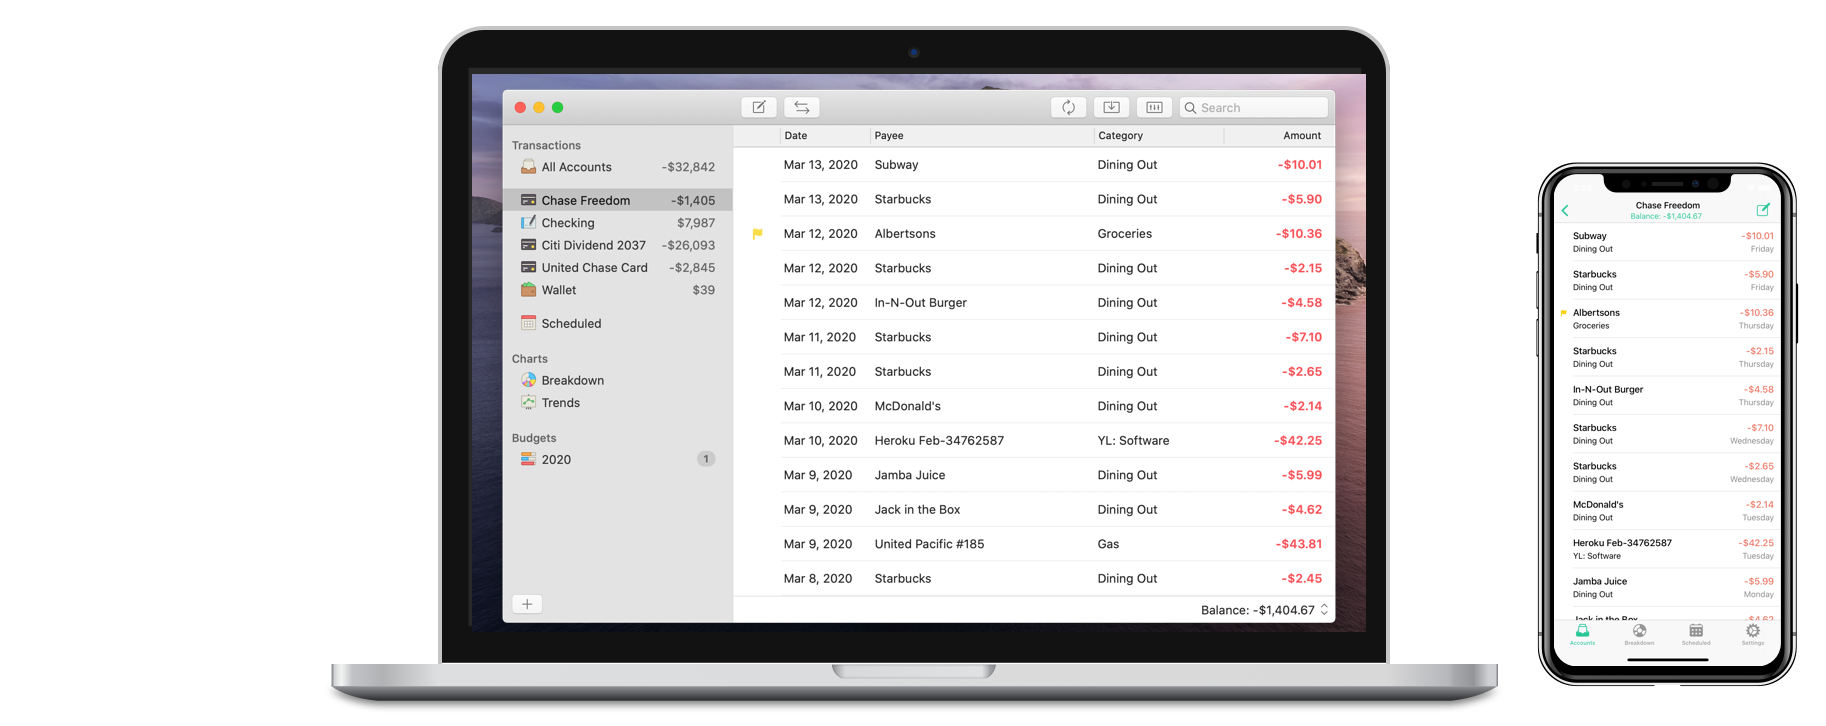Open United Chase Card account
This screenshot has width=1826, height=726.
pos(617,267)
